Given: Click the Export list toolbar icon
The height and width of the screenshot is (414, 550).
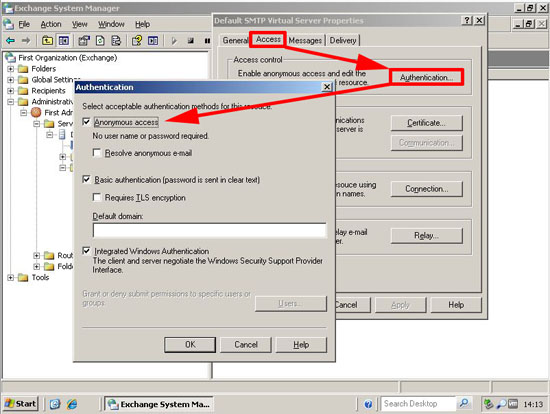Looking at the screenshot, I should pos(116,41).
